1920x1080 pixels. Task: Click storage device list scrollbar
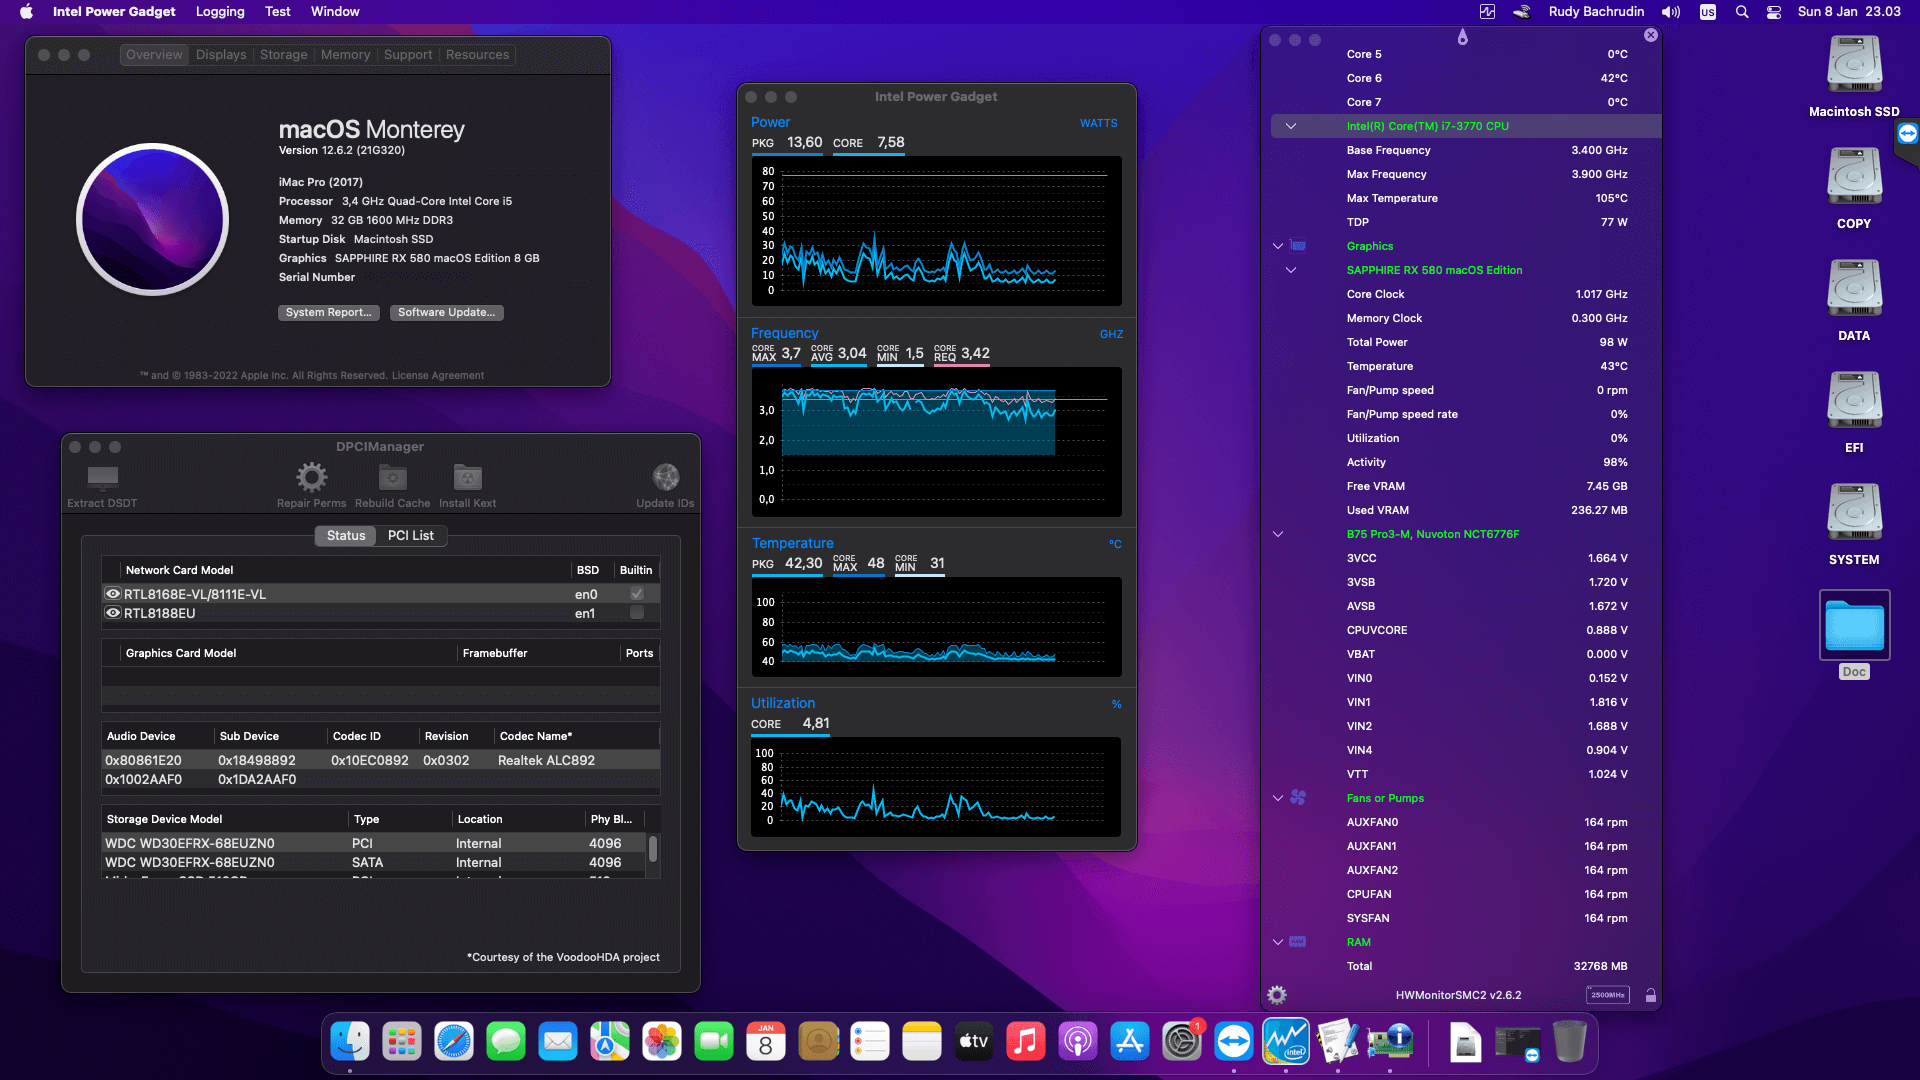tap(653, 849)
